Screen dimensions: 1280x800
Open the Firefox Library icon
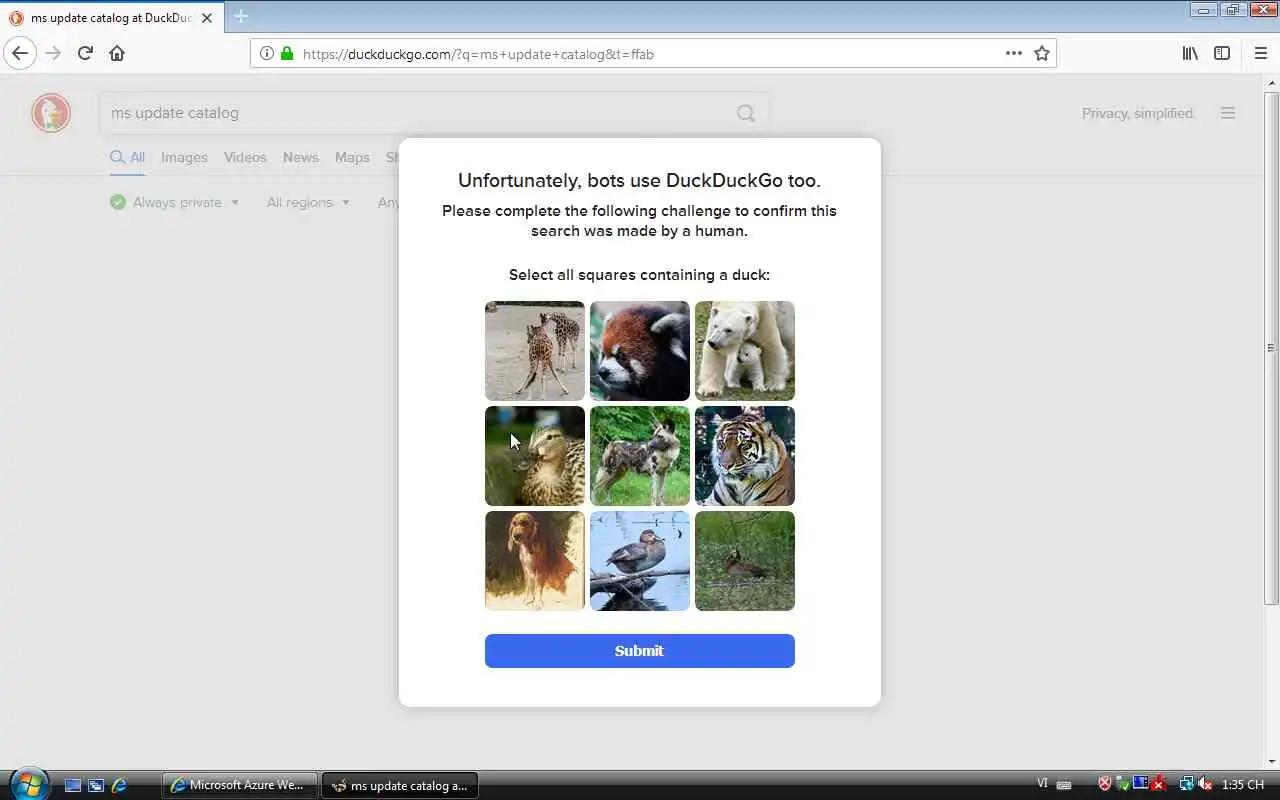click(1190, 53)
